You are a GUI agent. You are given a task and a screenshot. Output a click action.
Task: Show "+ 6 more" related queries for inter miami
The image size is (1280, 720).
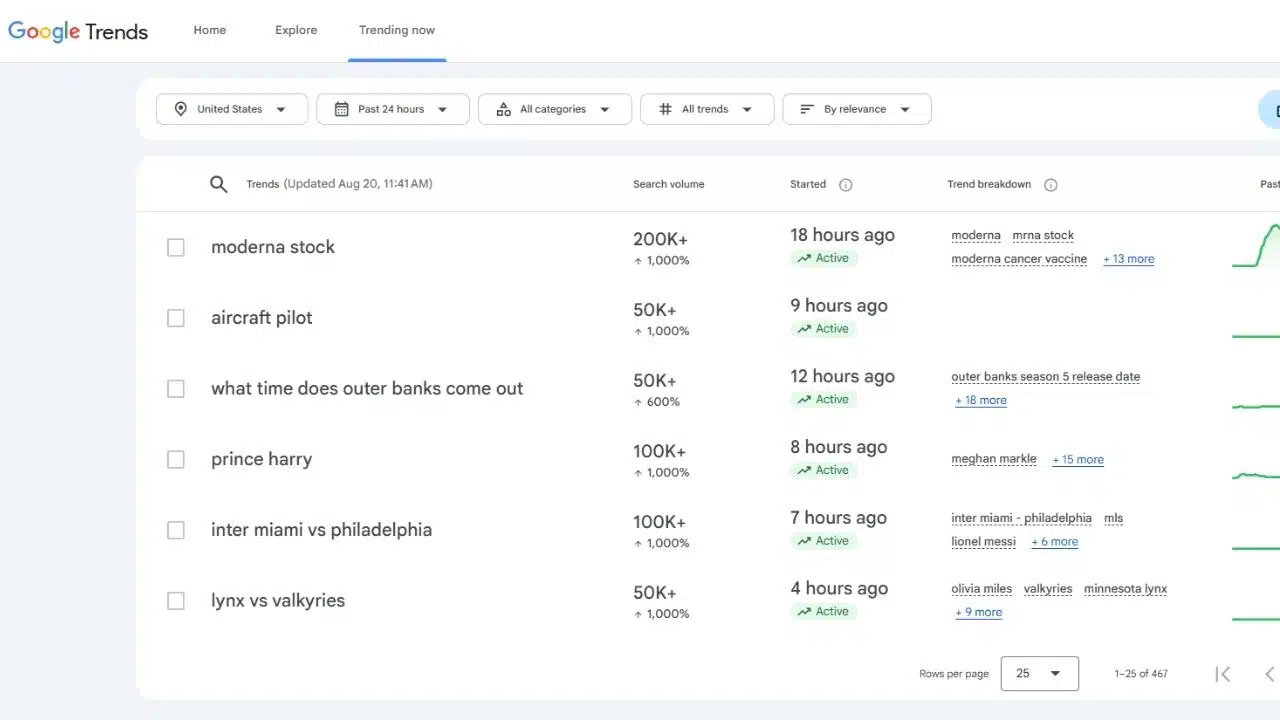1055,542
